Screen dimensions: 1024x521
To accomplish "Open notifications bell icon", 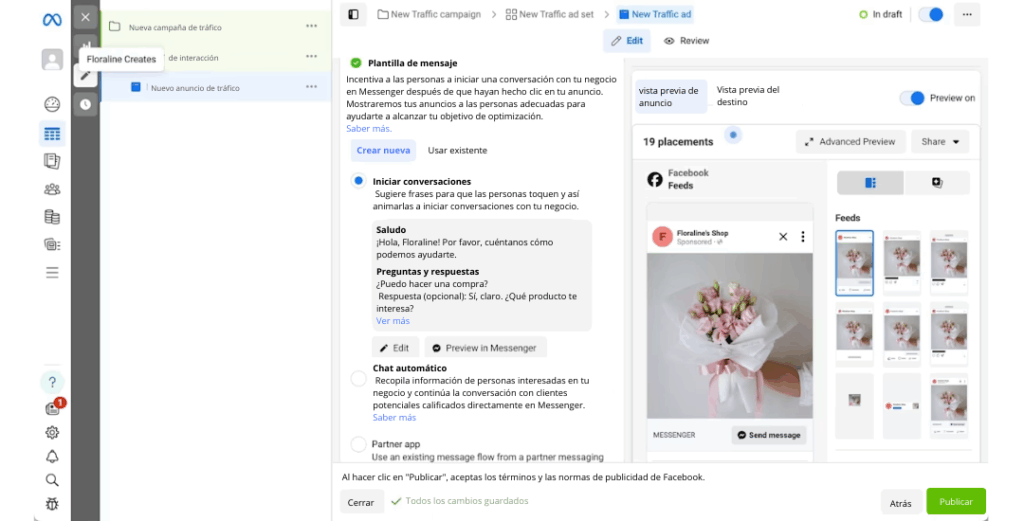I will pyautogui.click(x=52, y=456).
